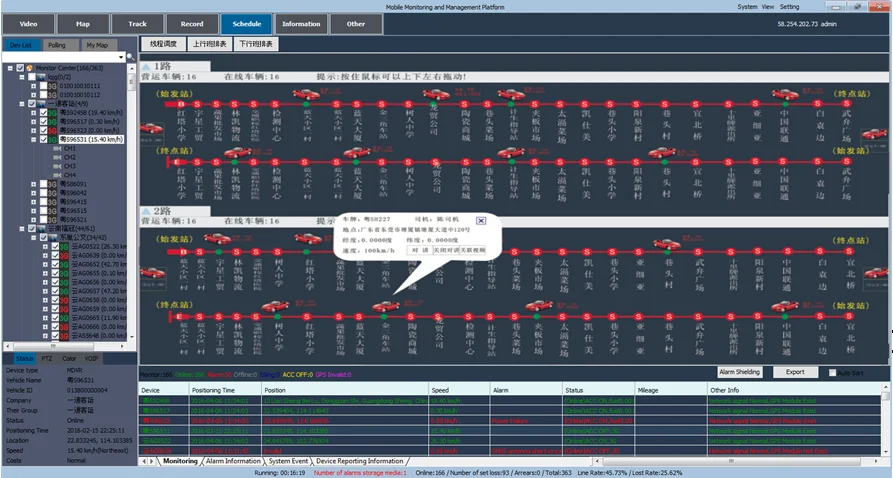Collapse route 1路 using its triangle icon
This screenshot has height=478, width=893.
tap(146, 66)
